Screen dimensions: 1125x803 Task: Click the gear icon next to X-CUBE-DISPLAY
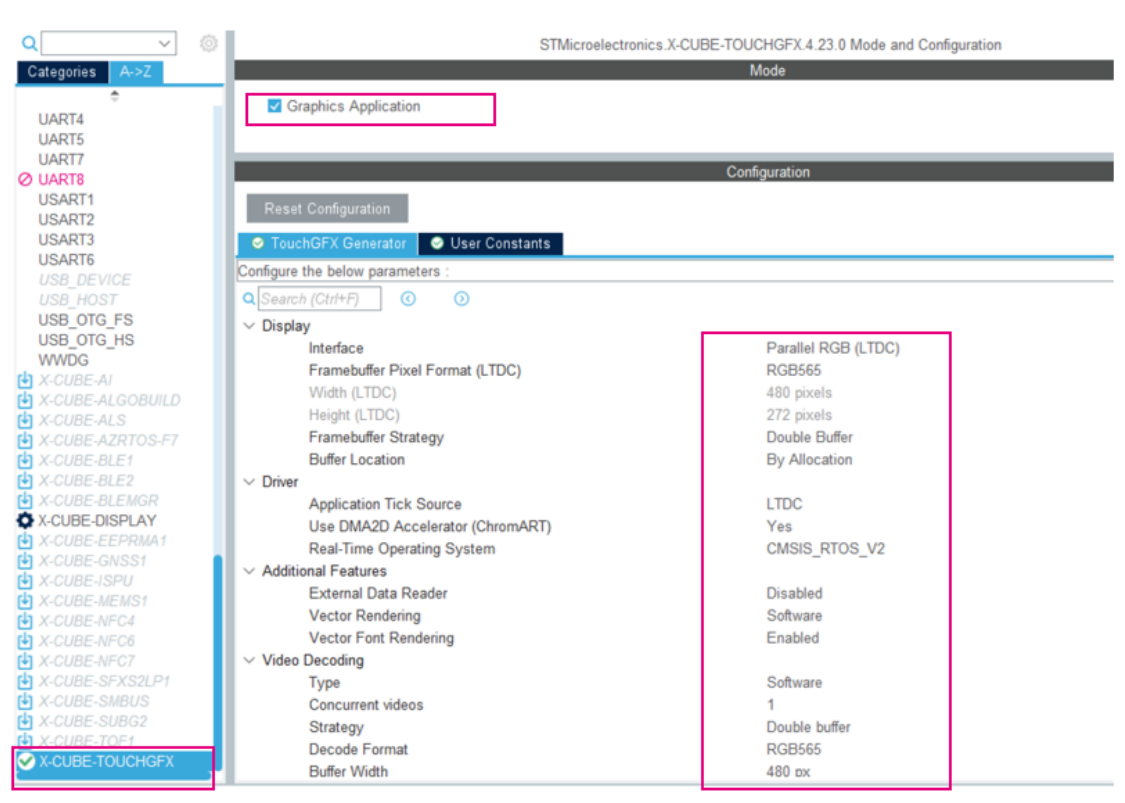coord(25,521)
